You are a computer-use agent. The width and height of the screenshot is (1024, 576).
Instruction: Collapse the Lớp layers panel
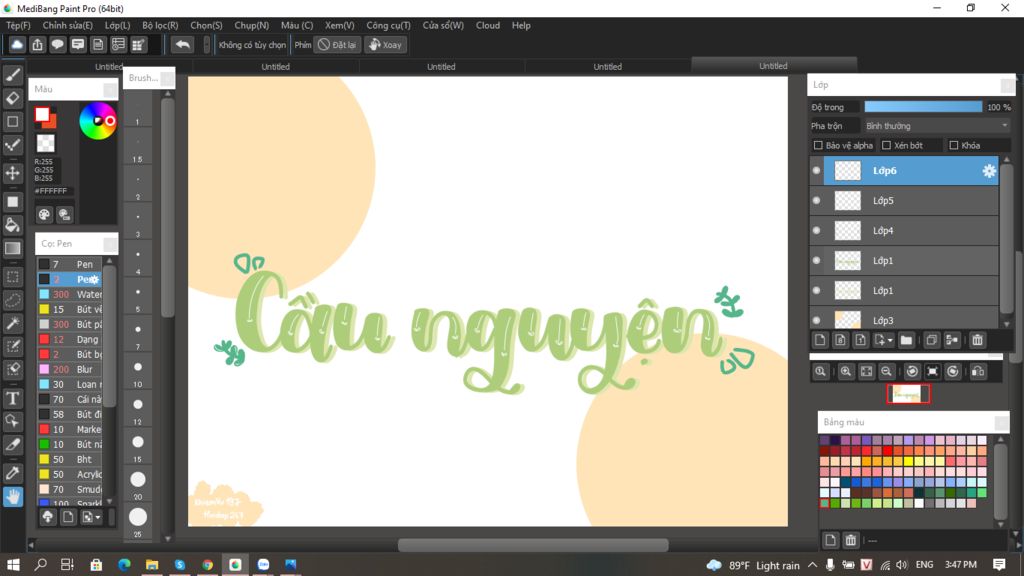(1007, 85)
